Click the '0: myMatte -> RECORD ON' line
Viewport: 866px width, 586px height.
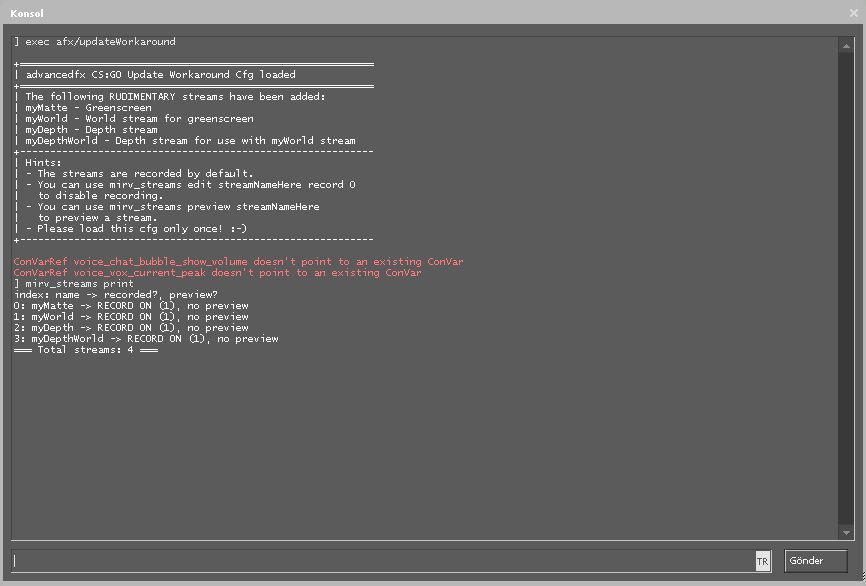point(131,306)
